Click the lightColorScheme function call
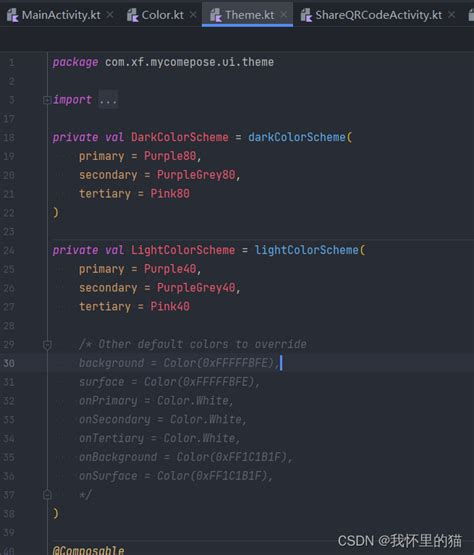Image resolution: width=474 pixels, height=555 pixels. tap(307, 250)
